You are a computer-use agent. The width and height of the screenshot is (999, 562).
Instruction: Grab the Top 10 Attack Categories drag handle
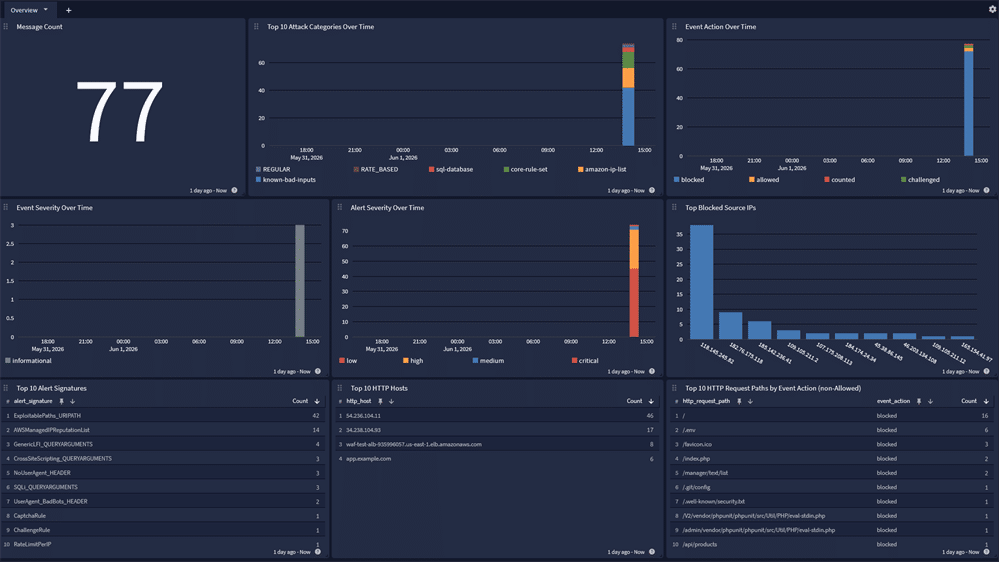pos(256,27)
